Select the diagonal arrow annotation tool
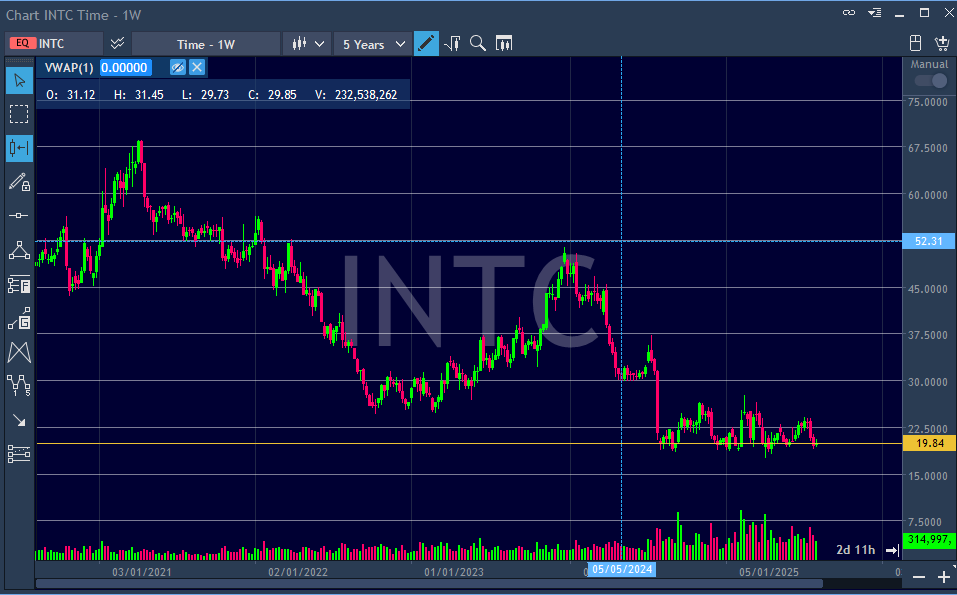Image resolution: width=957 pixels, height=595 pixels. (x=20, y=420)
